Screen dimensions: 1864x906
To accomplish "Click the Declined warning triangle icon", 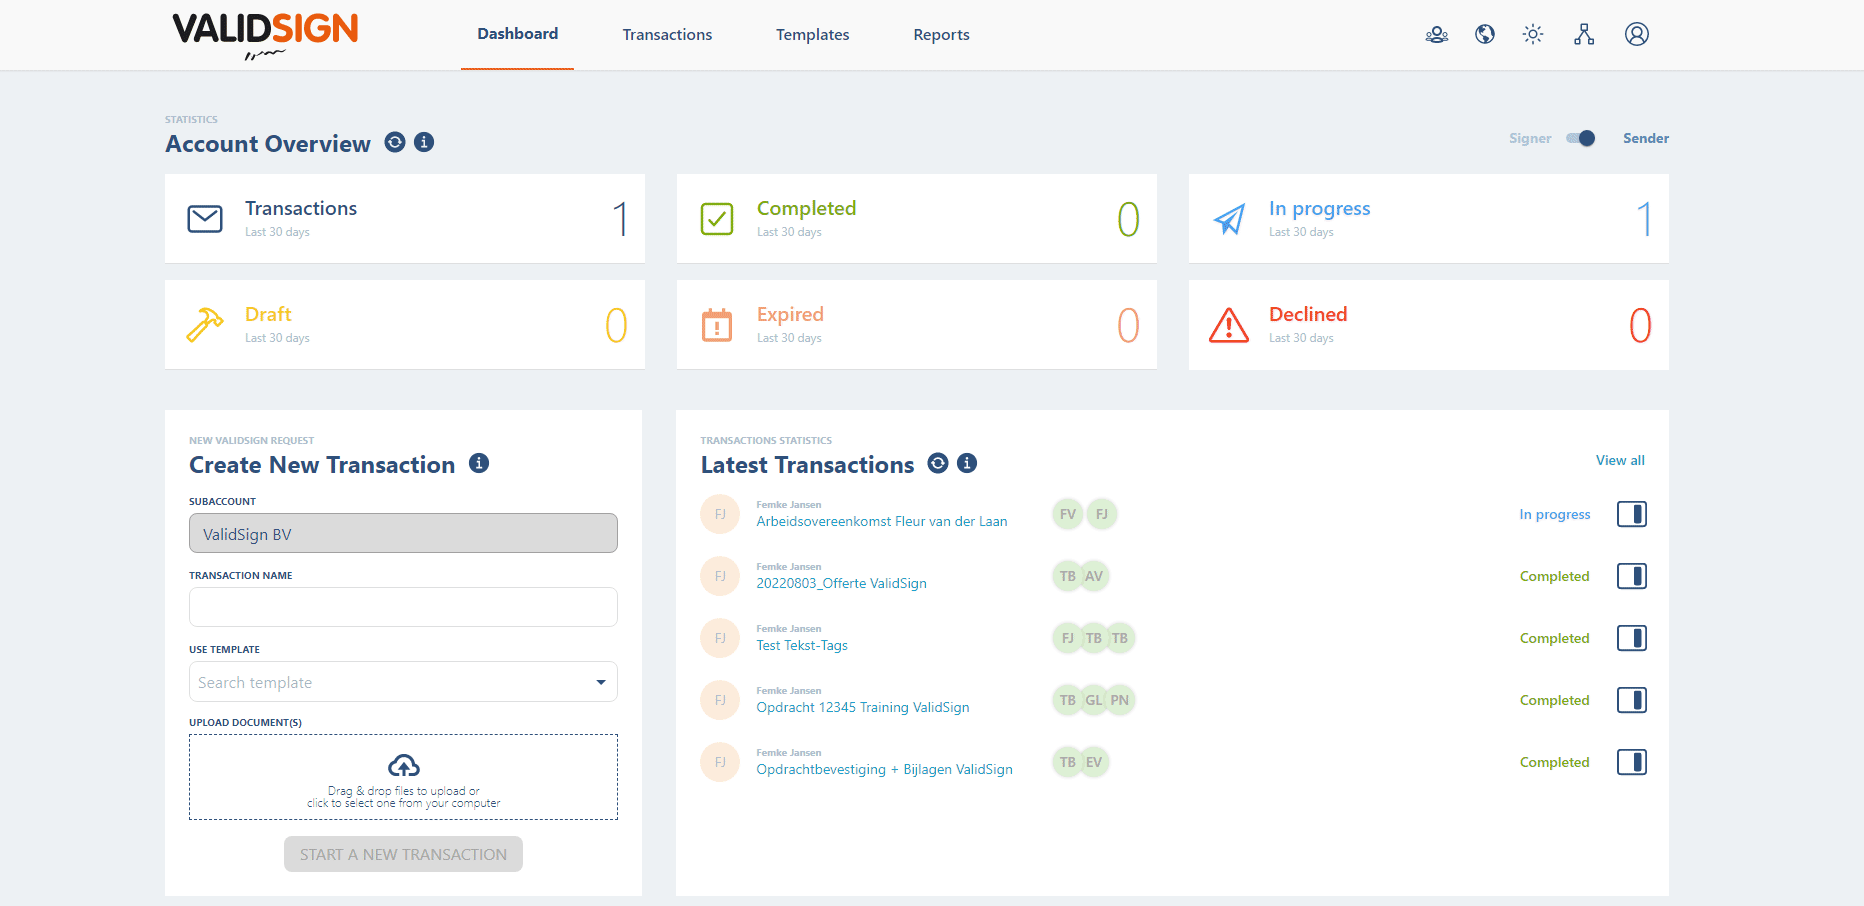I will [x=1229, y=325].
